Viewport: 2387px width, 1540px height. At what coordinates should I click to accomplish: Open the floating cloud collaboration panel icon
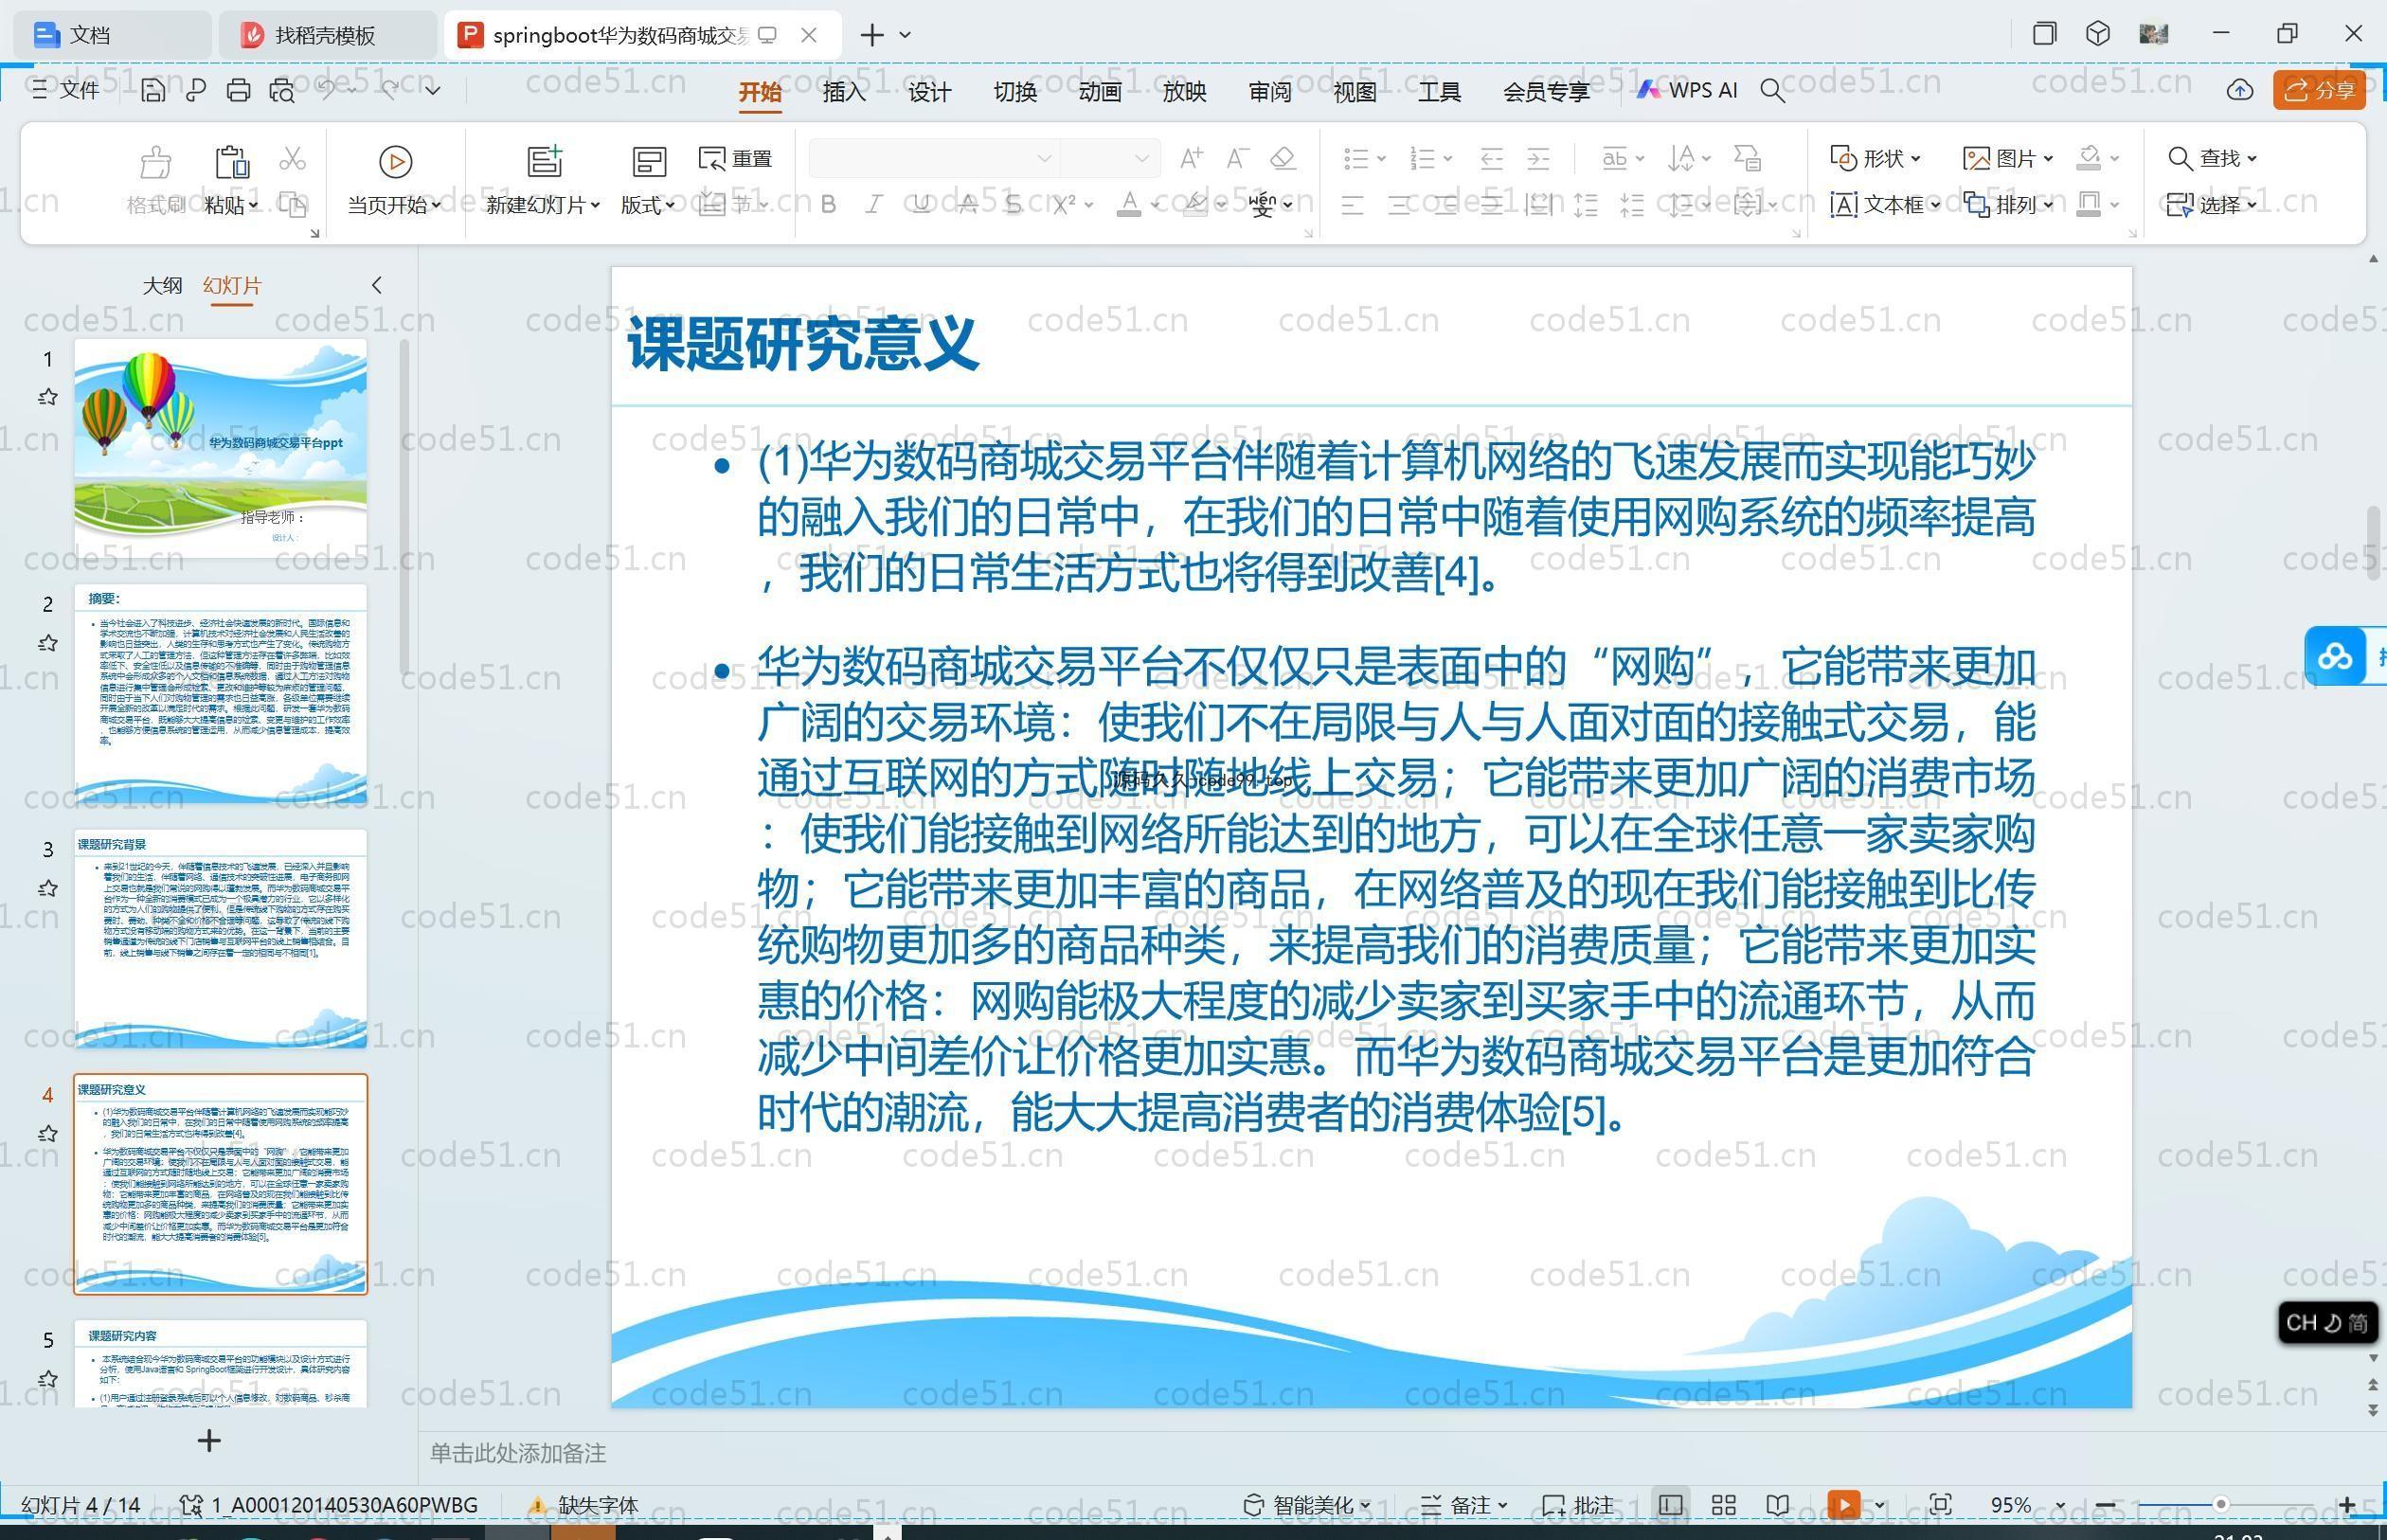click(x=2335, y=656)
